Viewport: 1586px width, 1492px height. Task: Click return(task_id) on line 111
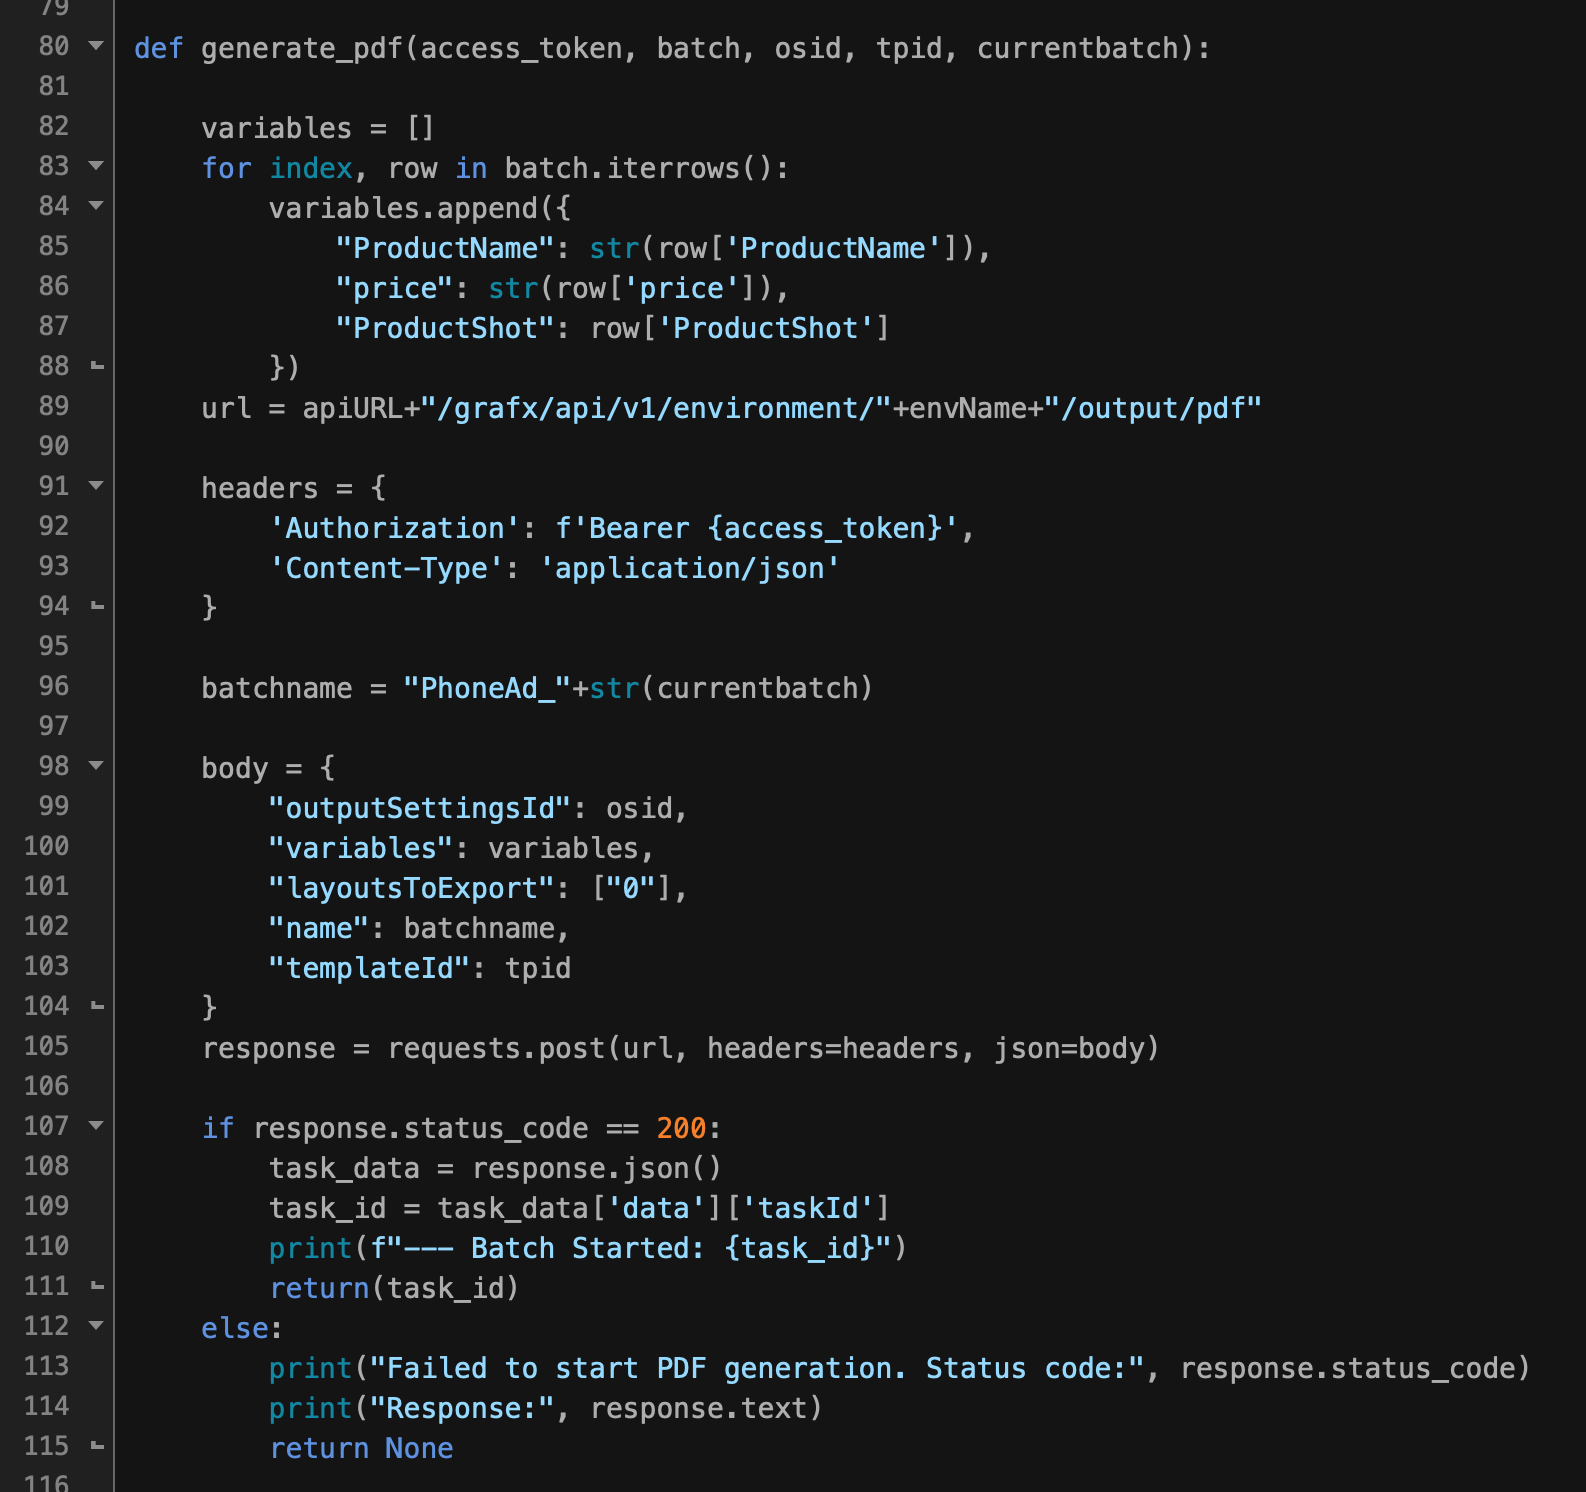coord(394,1288)
